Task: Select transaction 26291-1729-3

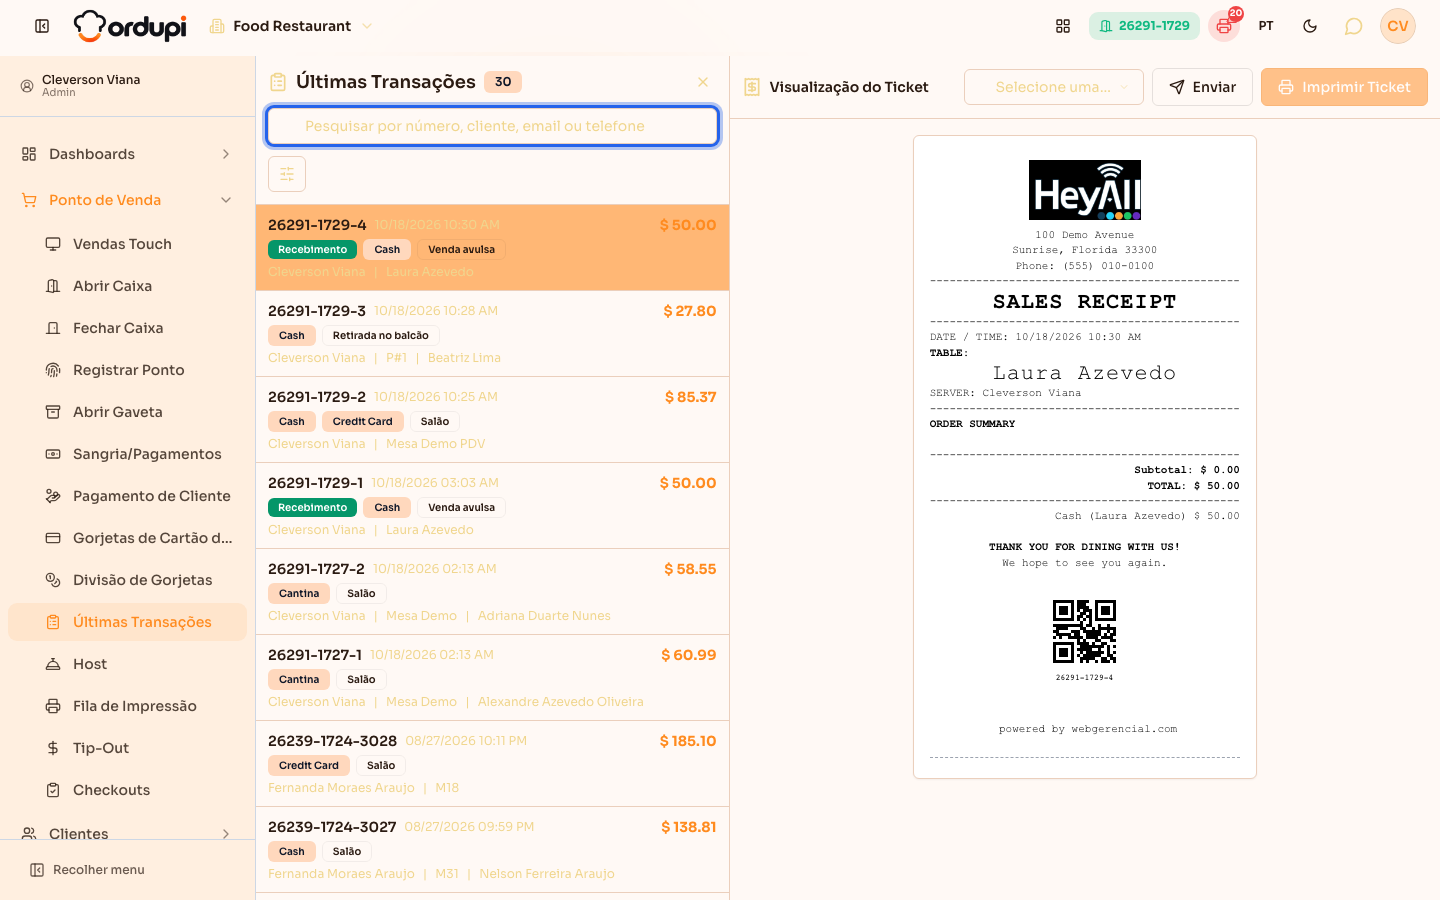Action: 492,334
